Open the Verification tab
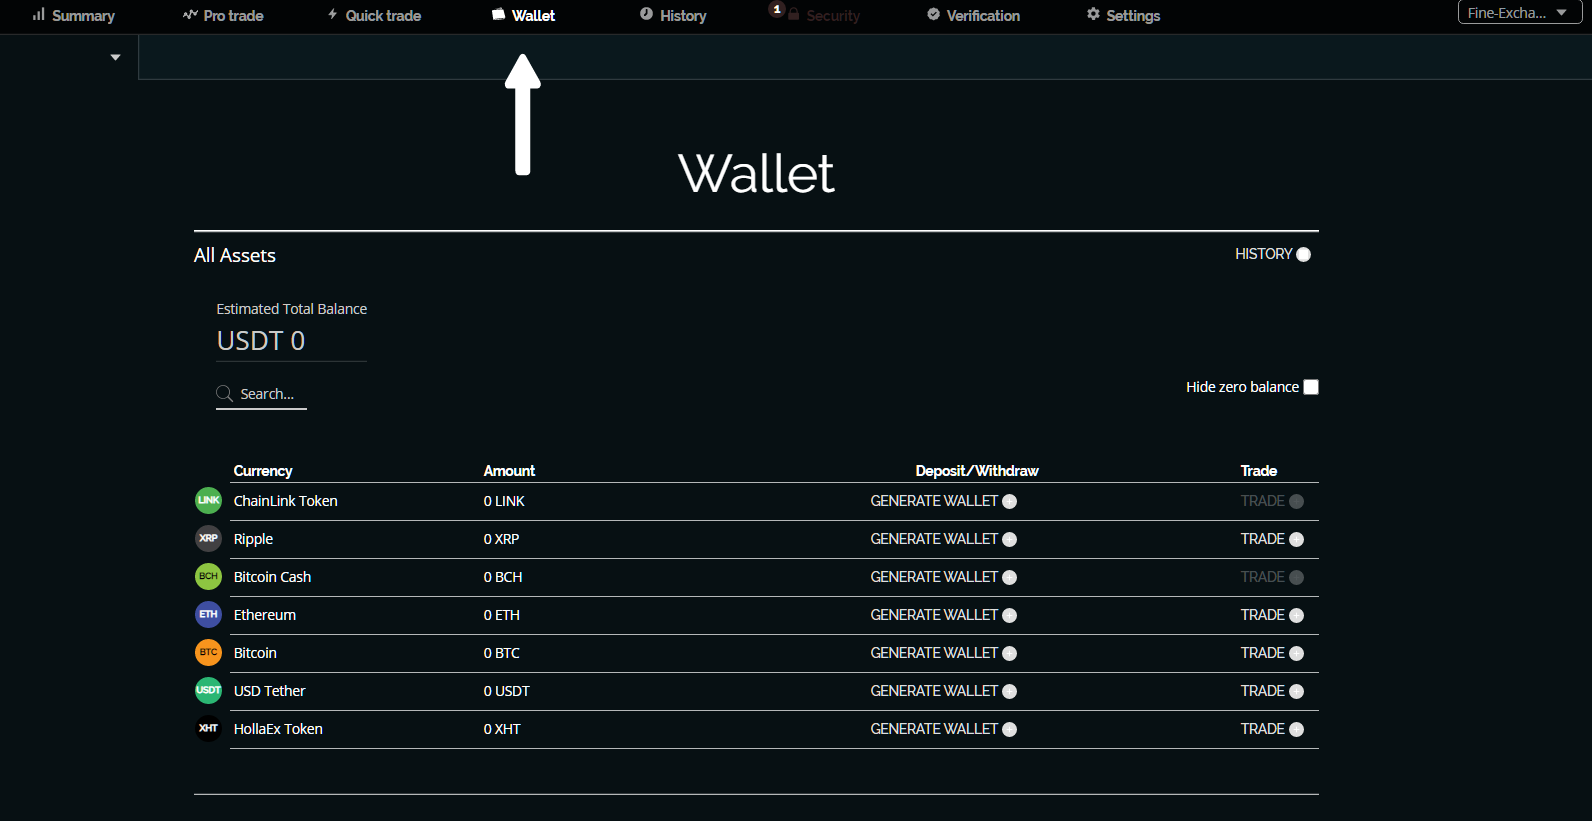This screenshot has width=1592, height=821. click(x=973, y=15)
